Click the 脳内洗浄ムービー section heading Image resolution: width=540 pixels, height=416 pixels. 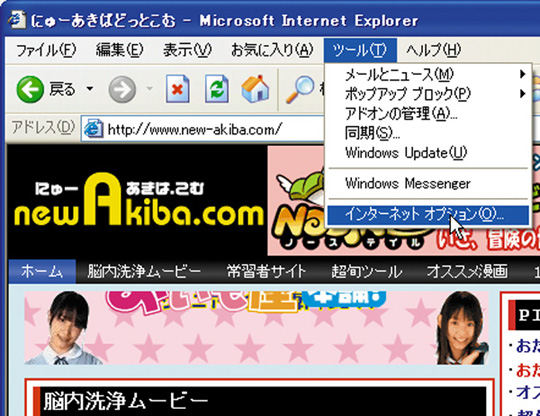(126, 401)
